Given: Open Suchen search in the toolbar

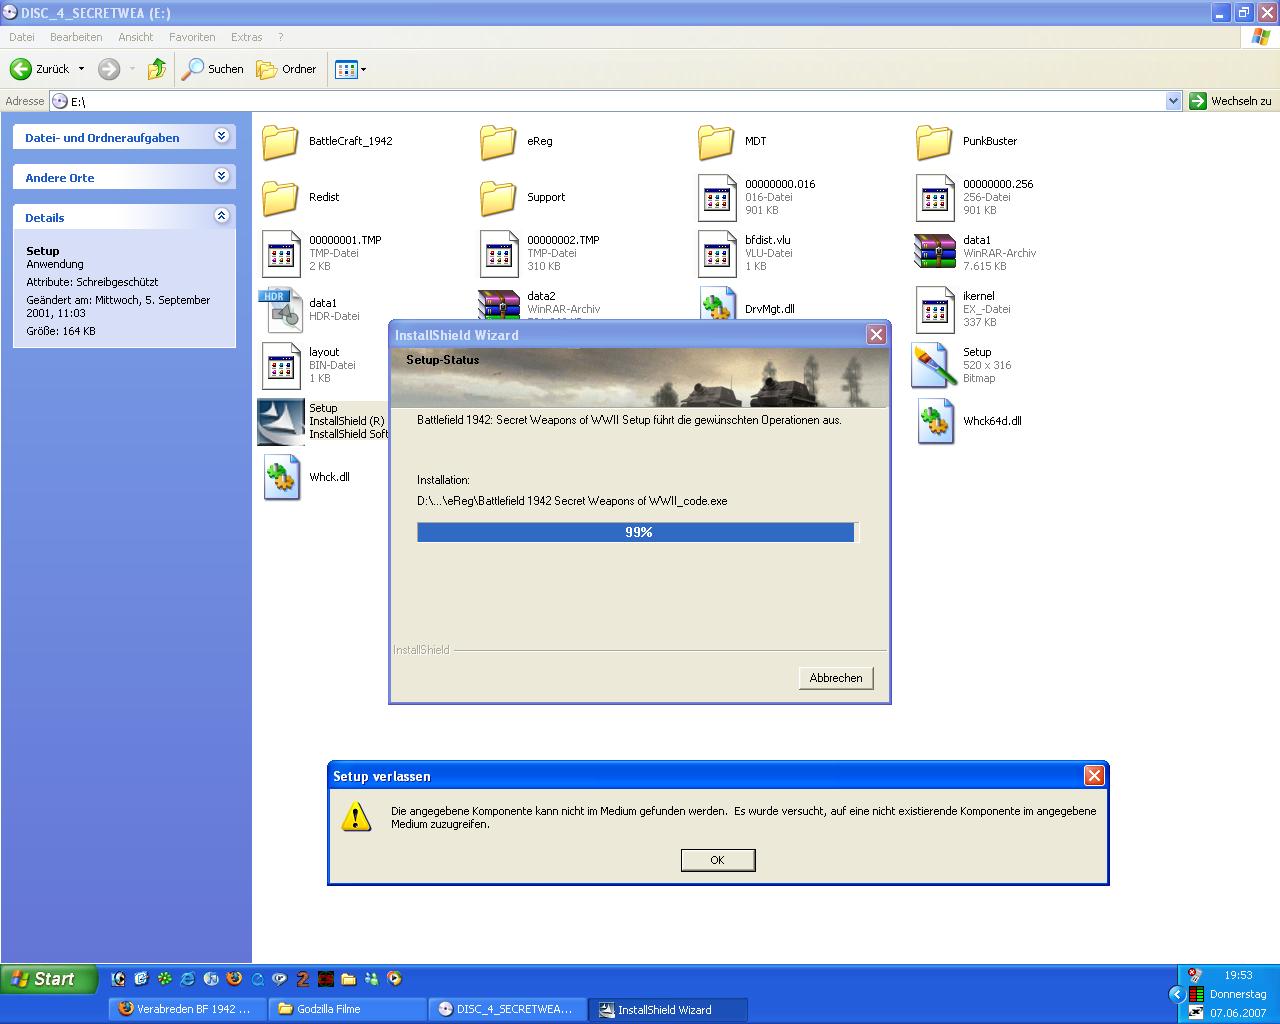Looking at the screenshot, I should tap(212, 69).
